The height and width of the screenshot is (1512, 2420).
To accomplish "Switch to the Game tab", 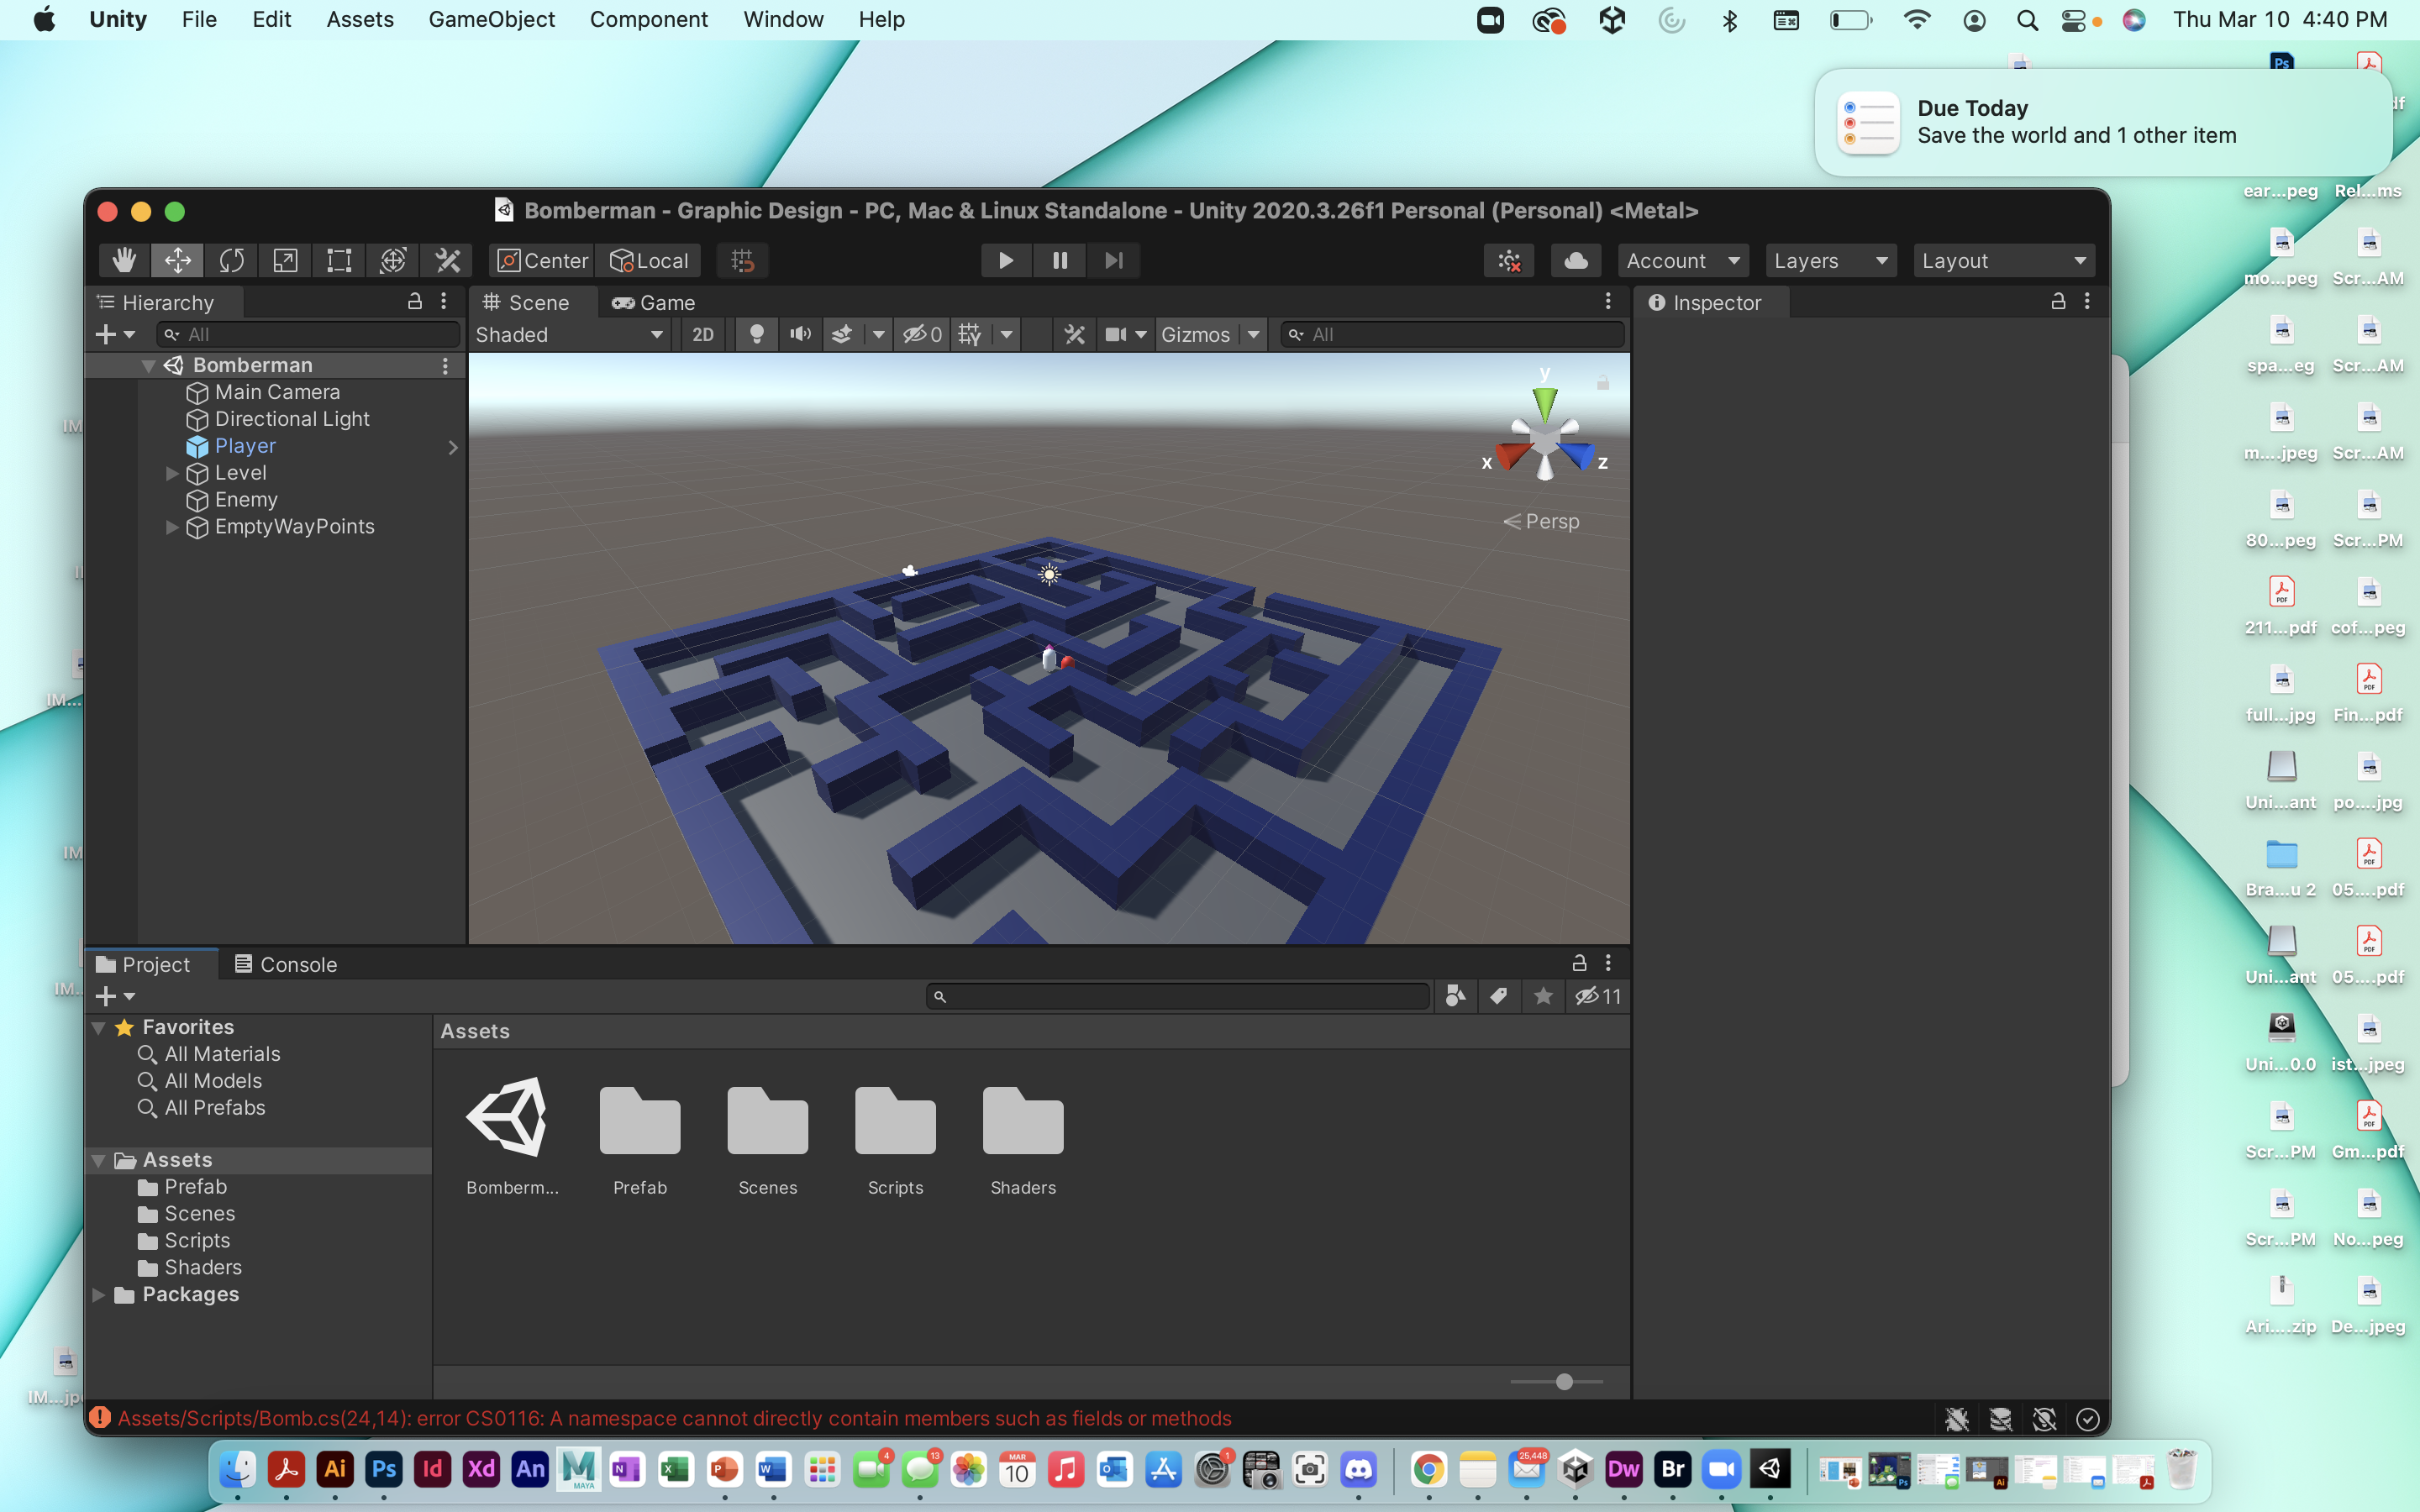I will click(x=654, y=303).
